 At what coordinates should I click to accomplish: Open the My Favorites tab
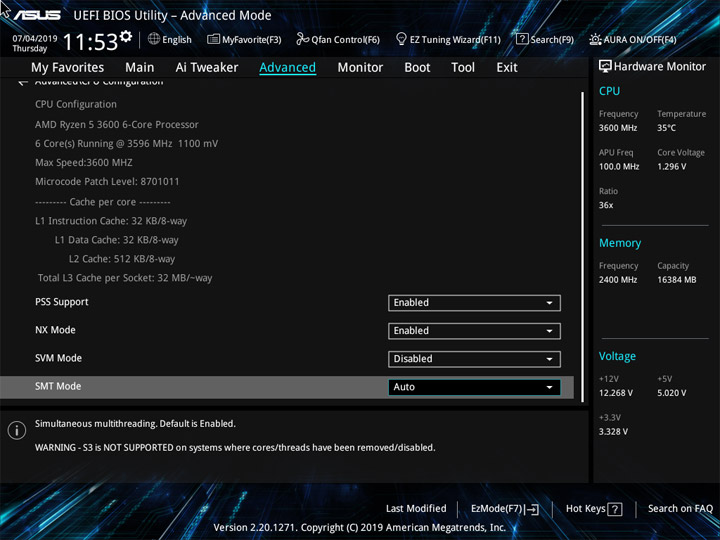pos(68,68)
